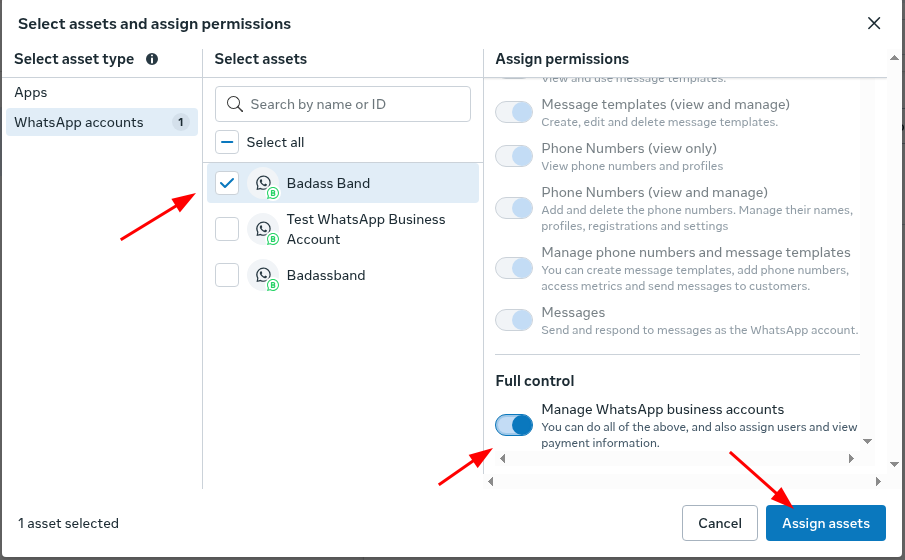This screenshot has width=905, height=560.
Task: Close the assign permissions dialog
Action: (x=874, y=23)
